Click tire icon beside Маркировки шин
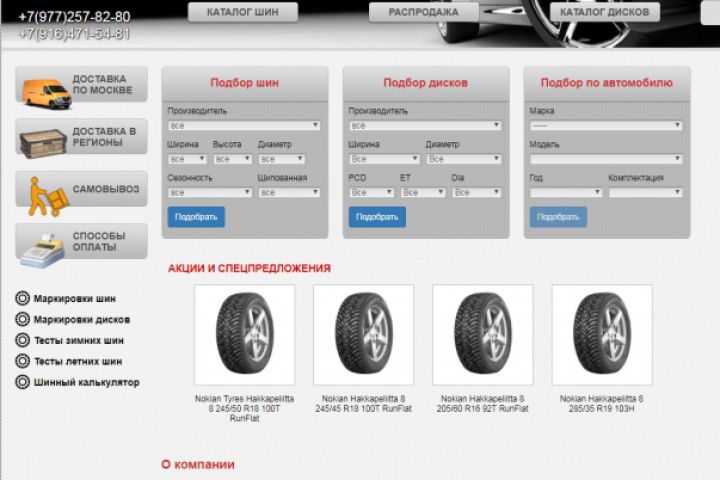Screen dimensions: 720x480 click(x=22, y=298)
